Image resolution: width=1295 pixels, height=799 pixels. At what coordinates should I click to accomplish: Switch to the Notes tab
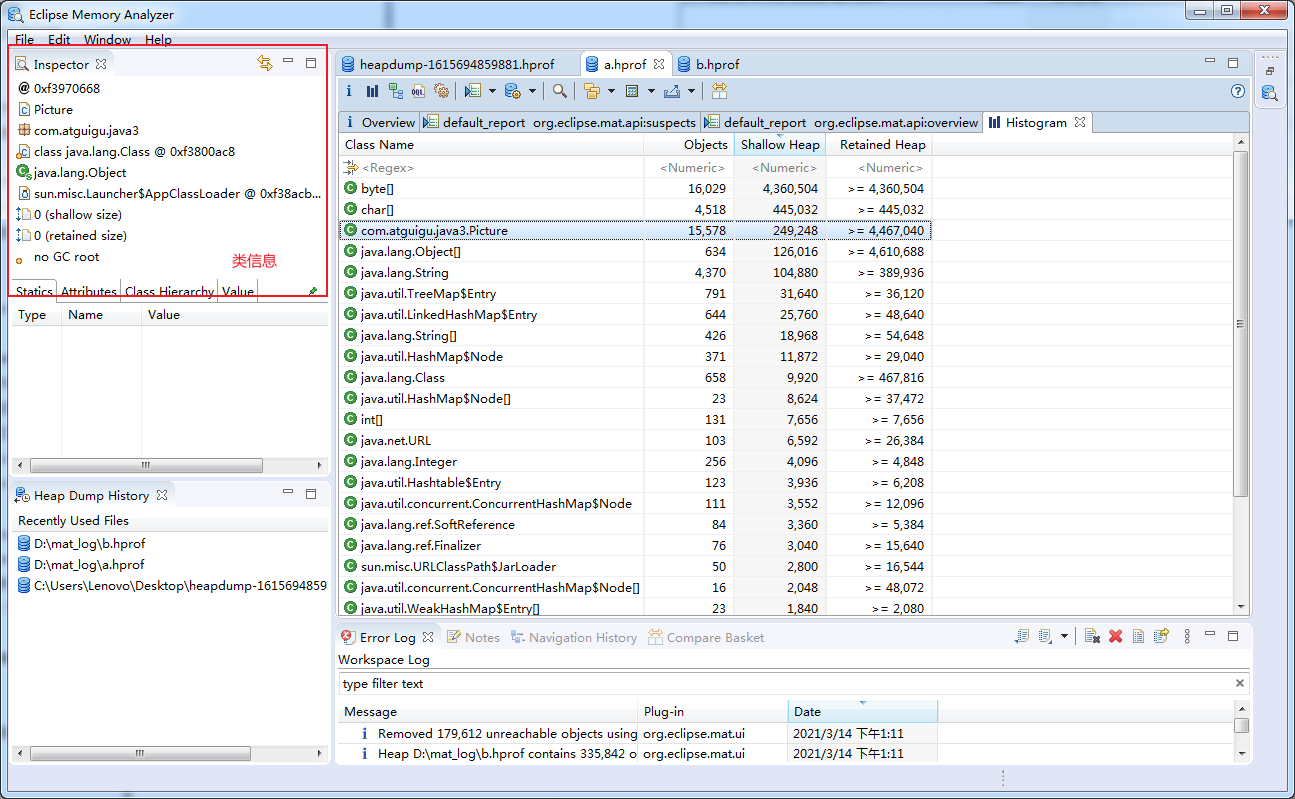[473, 637]
